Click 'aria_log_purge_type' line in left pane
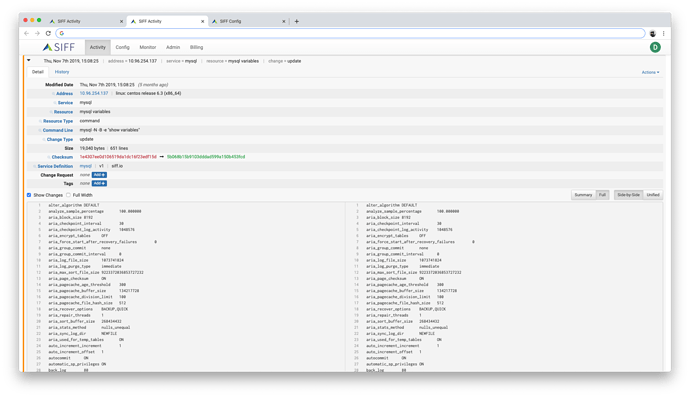690x396 pixels. tap(84, 266)
